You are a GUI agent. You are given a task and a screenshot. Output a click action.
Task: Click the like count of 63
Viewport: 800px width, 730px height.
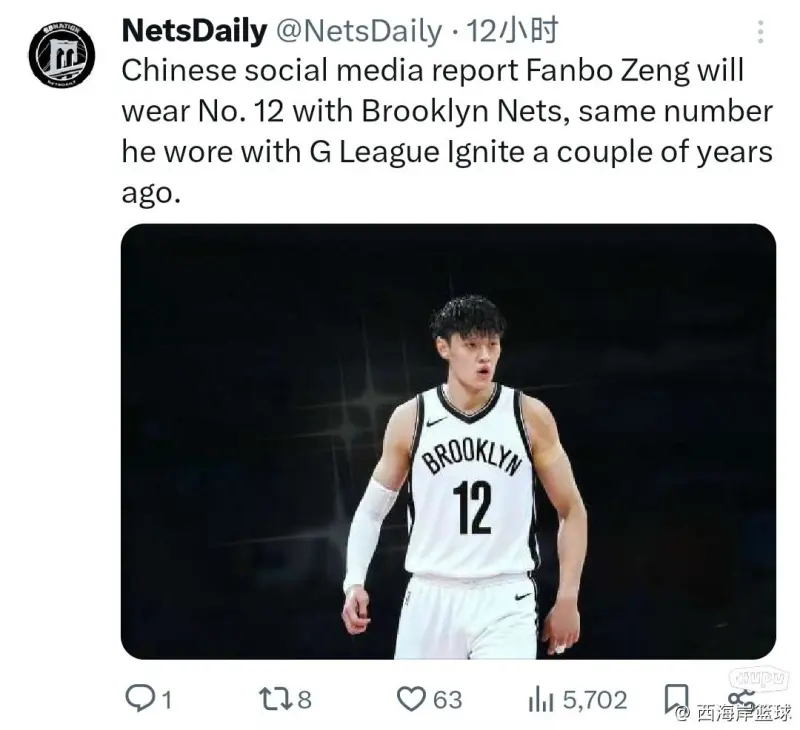pos(447,699)
